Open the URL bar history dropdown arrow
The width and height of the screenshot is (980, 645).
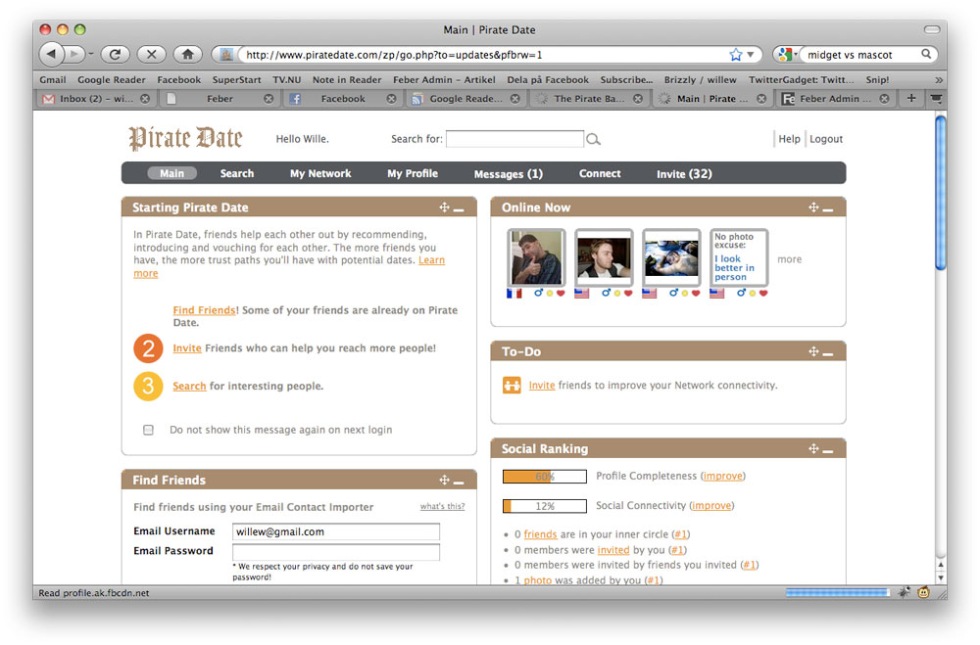(x=751, y=55)
